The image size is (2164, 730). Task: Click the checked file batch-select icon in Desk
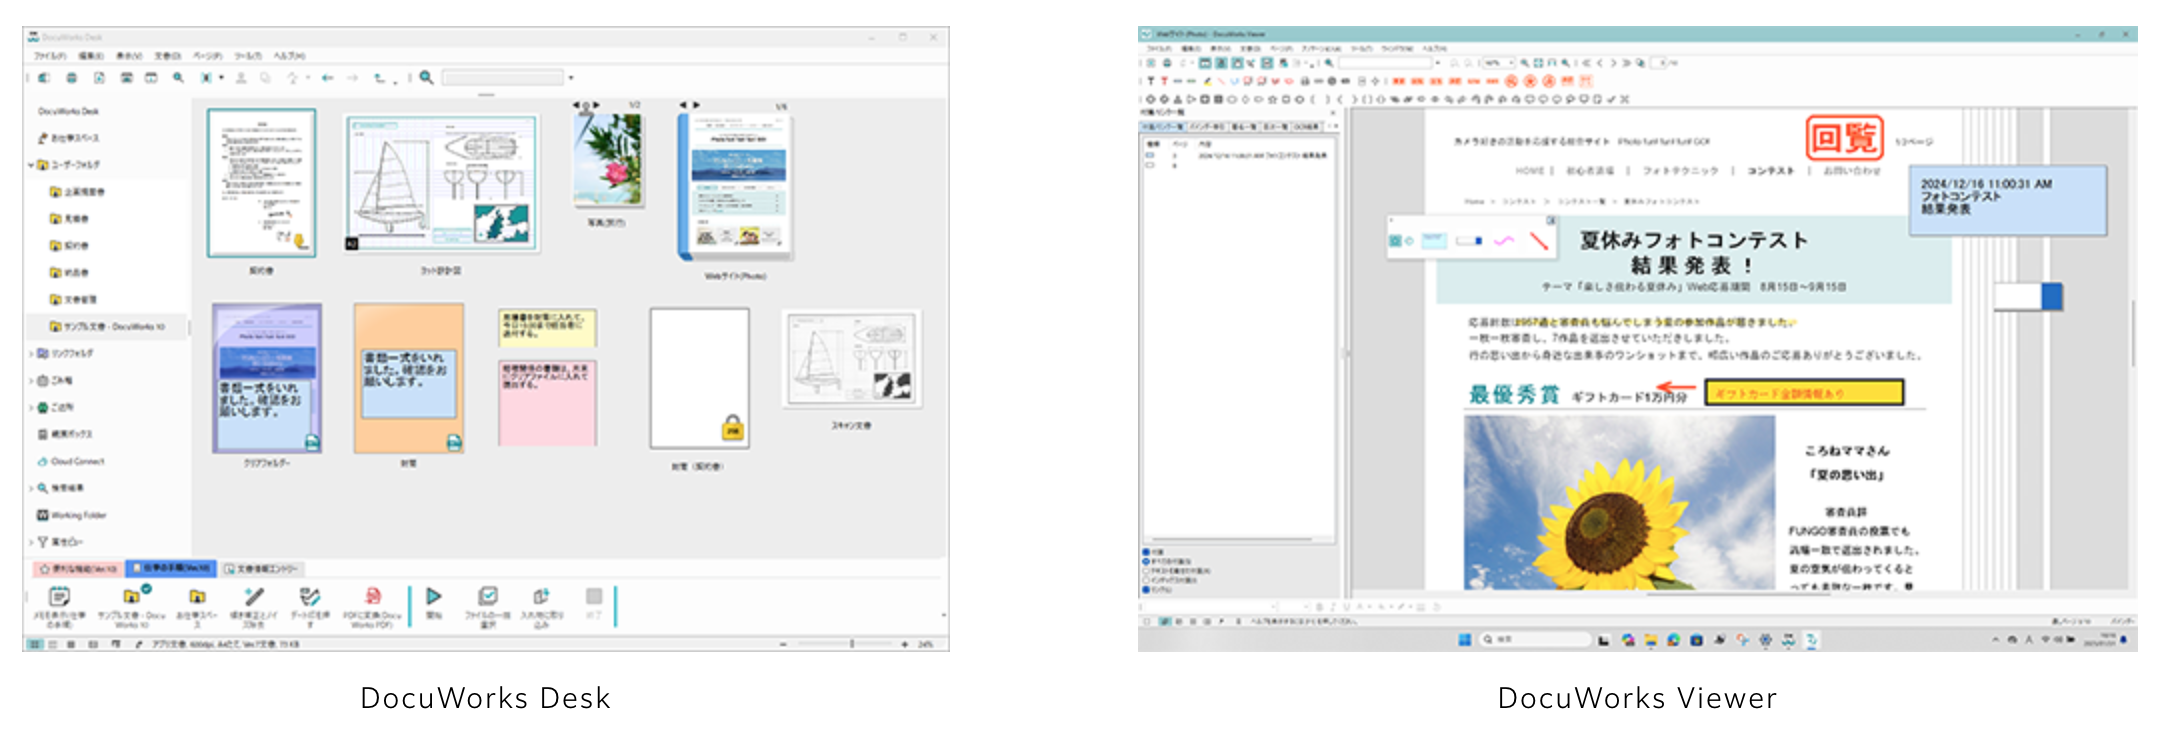(488, 596)
